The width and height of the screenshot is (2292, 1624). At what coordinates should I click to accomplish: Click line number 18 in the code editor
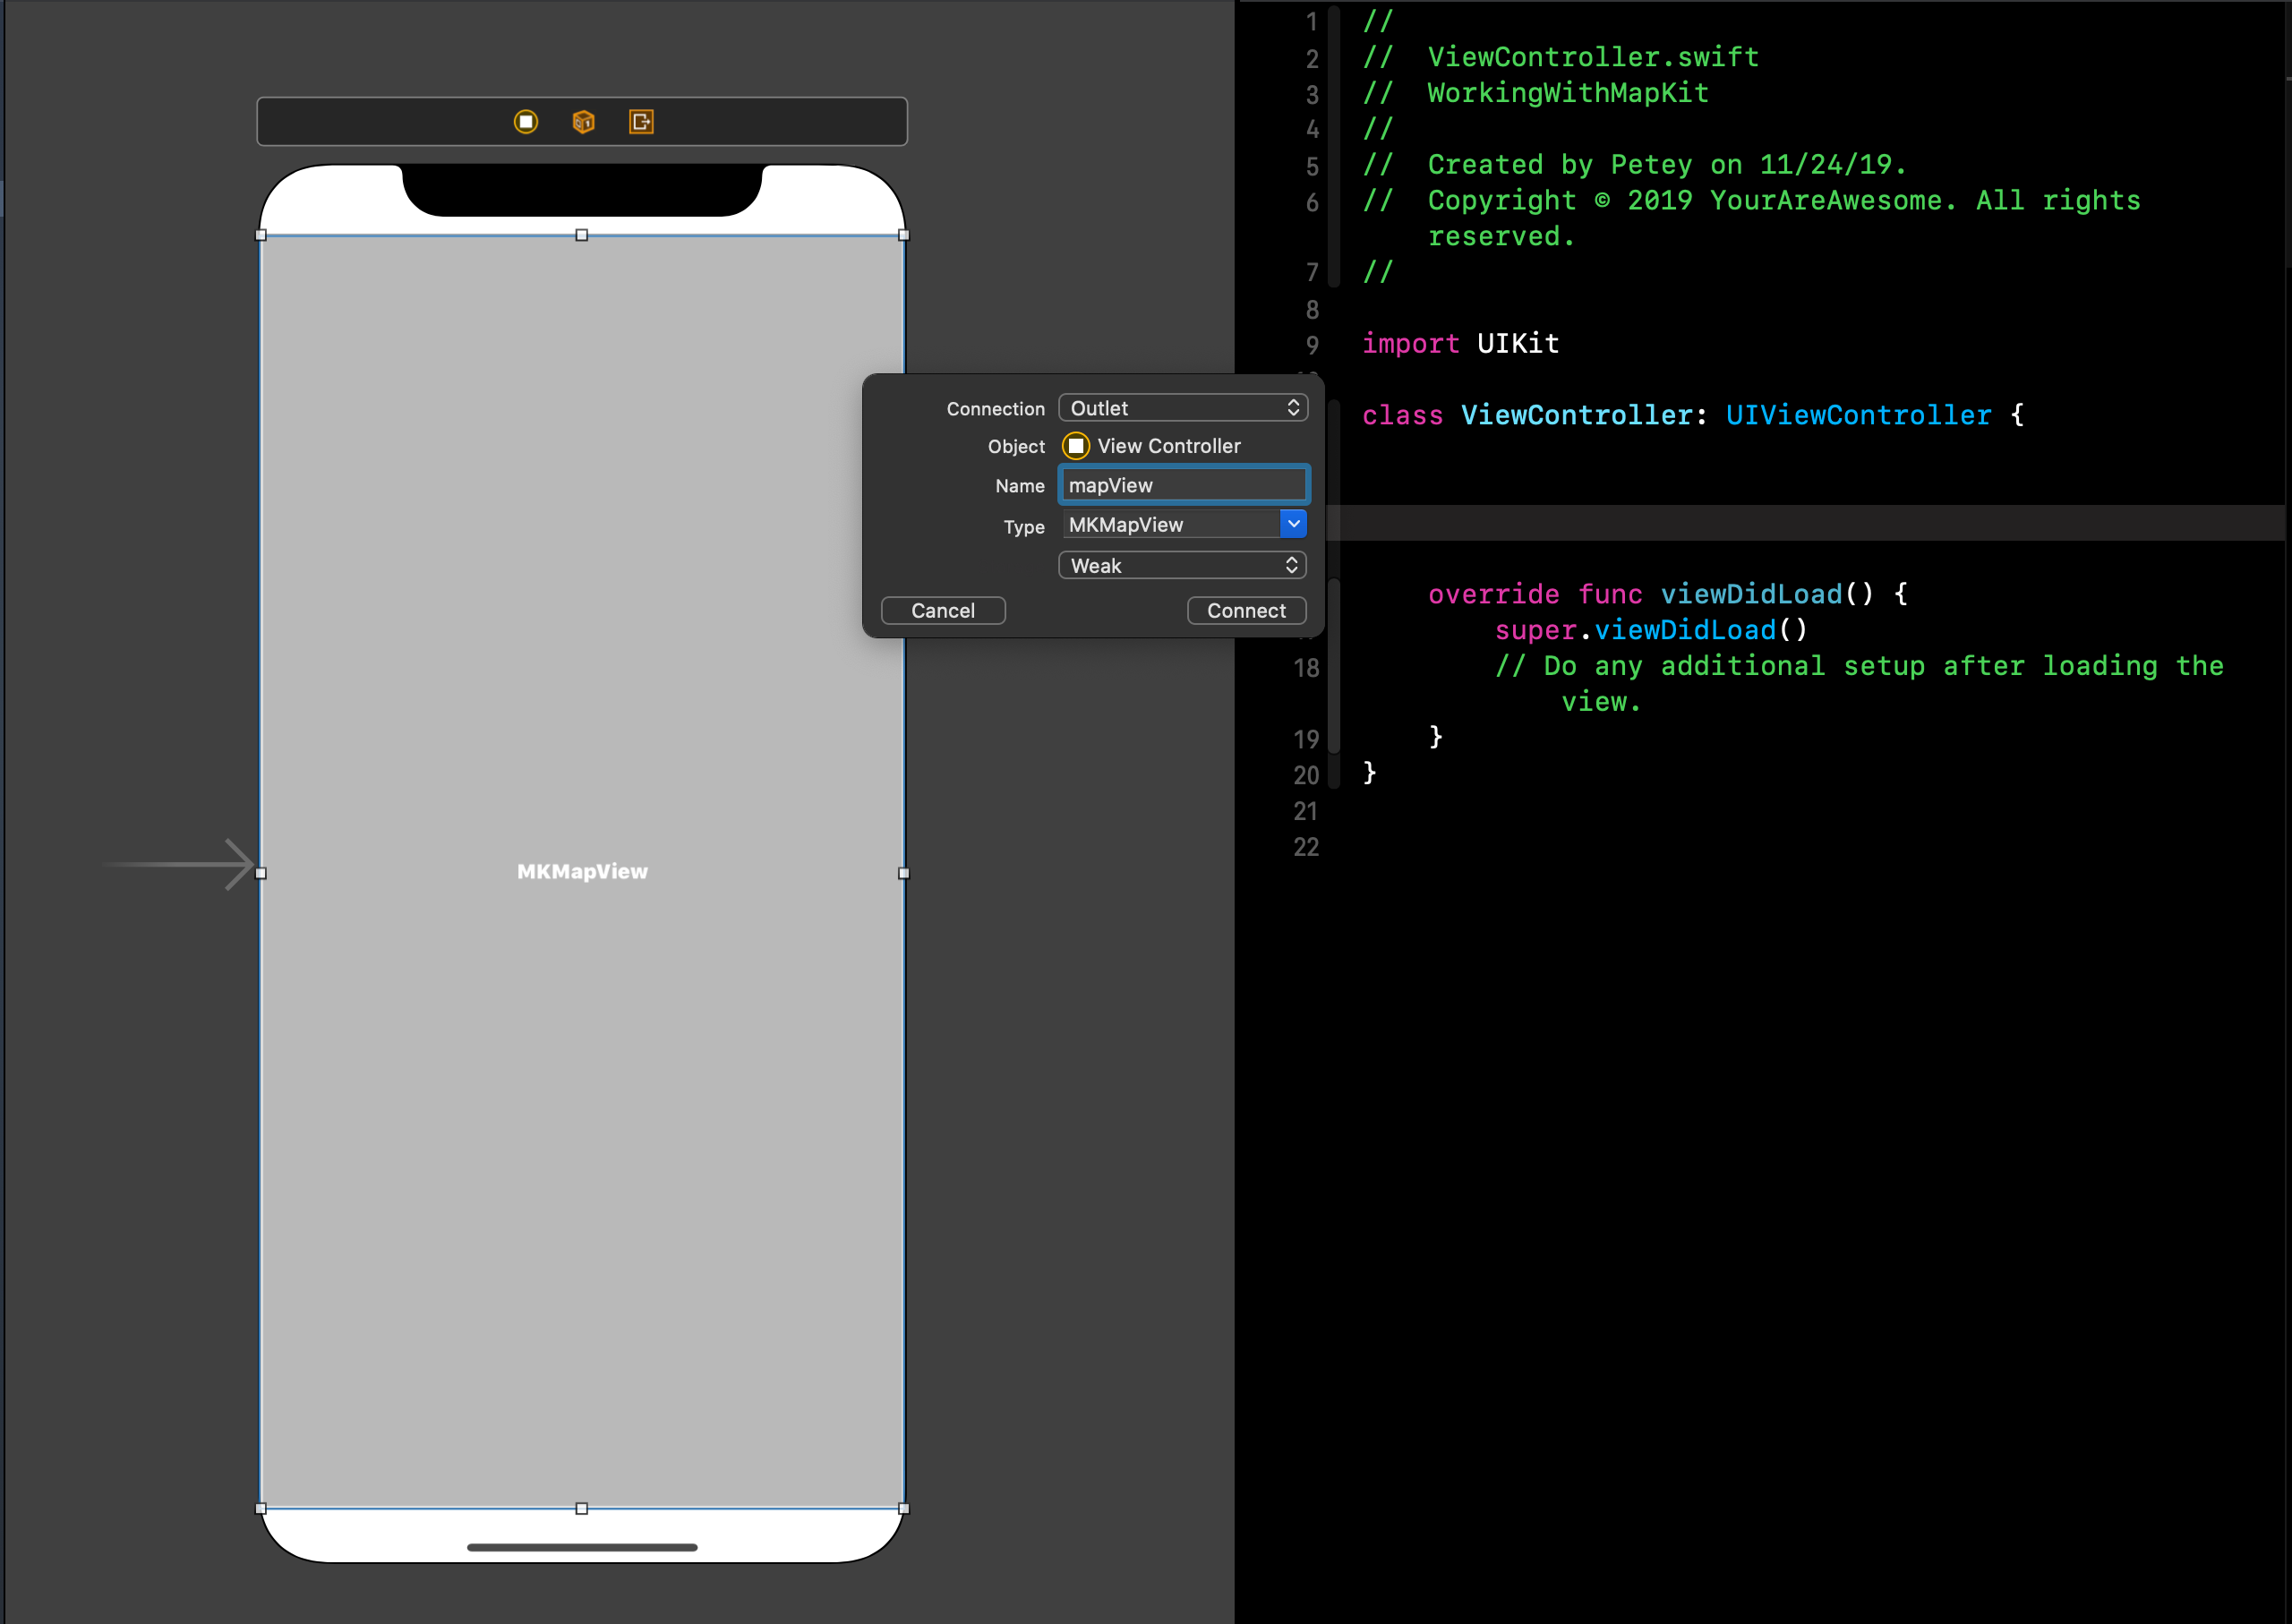[1306, 667]
